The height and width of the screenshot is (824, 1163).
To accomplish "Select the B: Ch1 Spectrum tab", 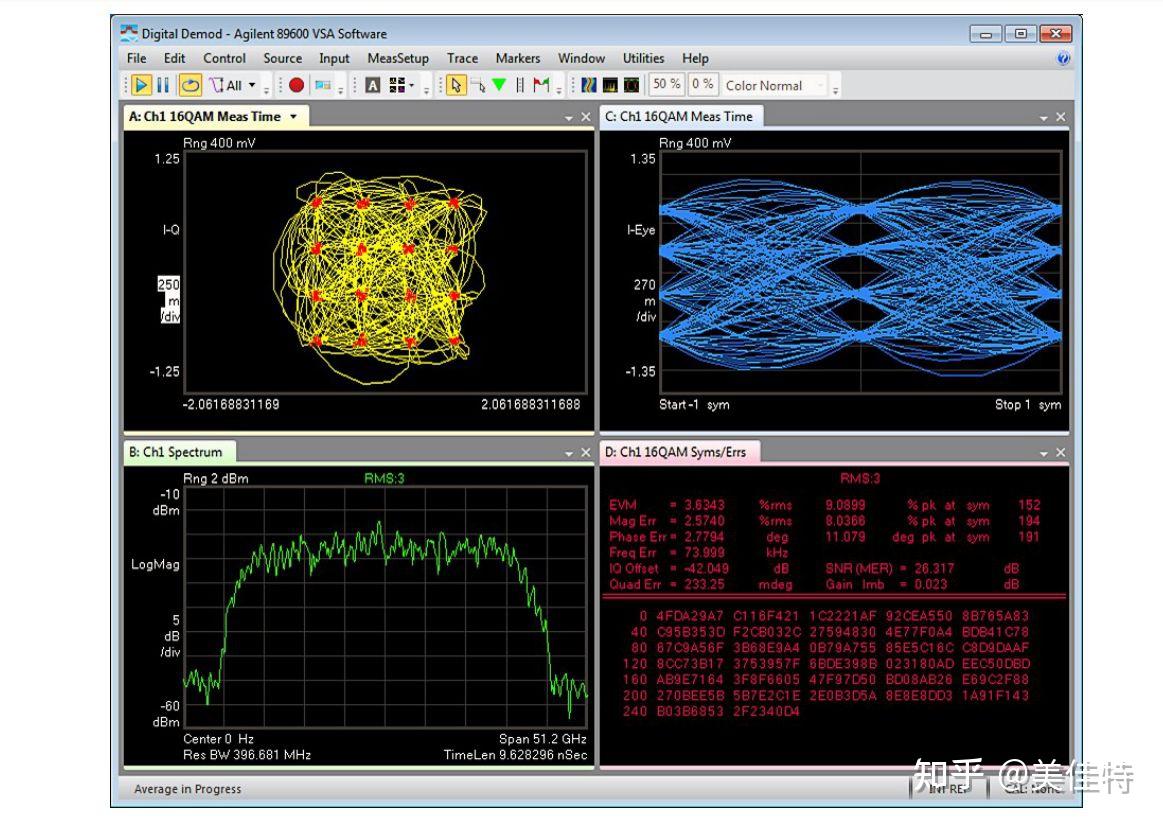I will [175, 452].
